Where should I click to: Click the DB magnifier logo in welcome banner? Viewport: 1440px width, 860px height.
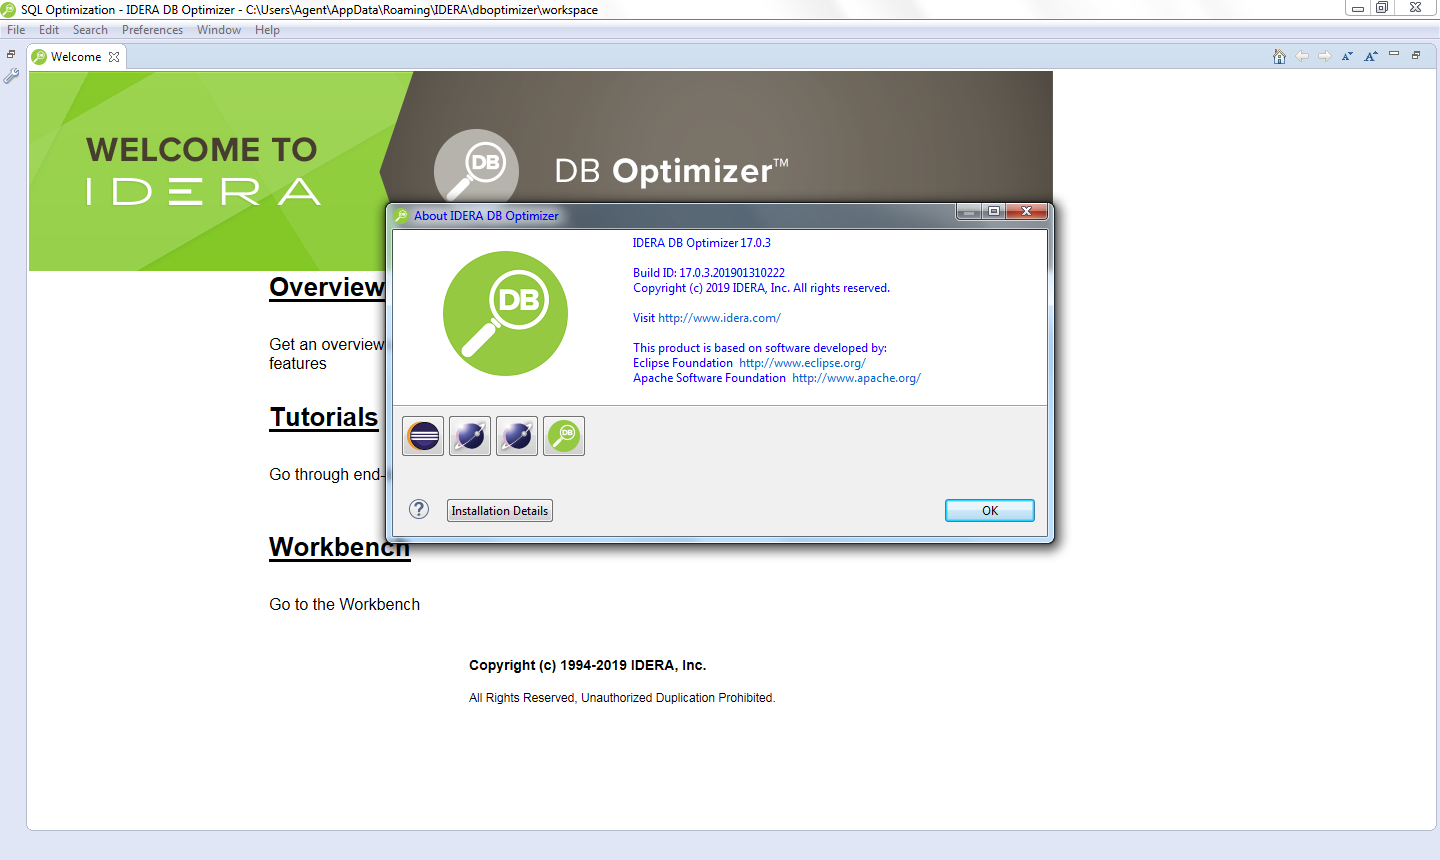[x=477, y=169]
